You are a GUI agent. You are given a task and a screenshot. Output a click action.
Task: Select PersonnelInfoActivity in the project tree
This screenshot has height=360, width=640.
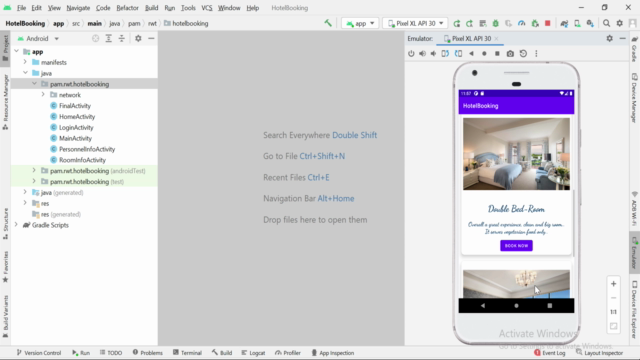click(x=87, y=149)
